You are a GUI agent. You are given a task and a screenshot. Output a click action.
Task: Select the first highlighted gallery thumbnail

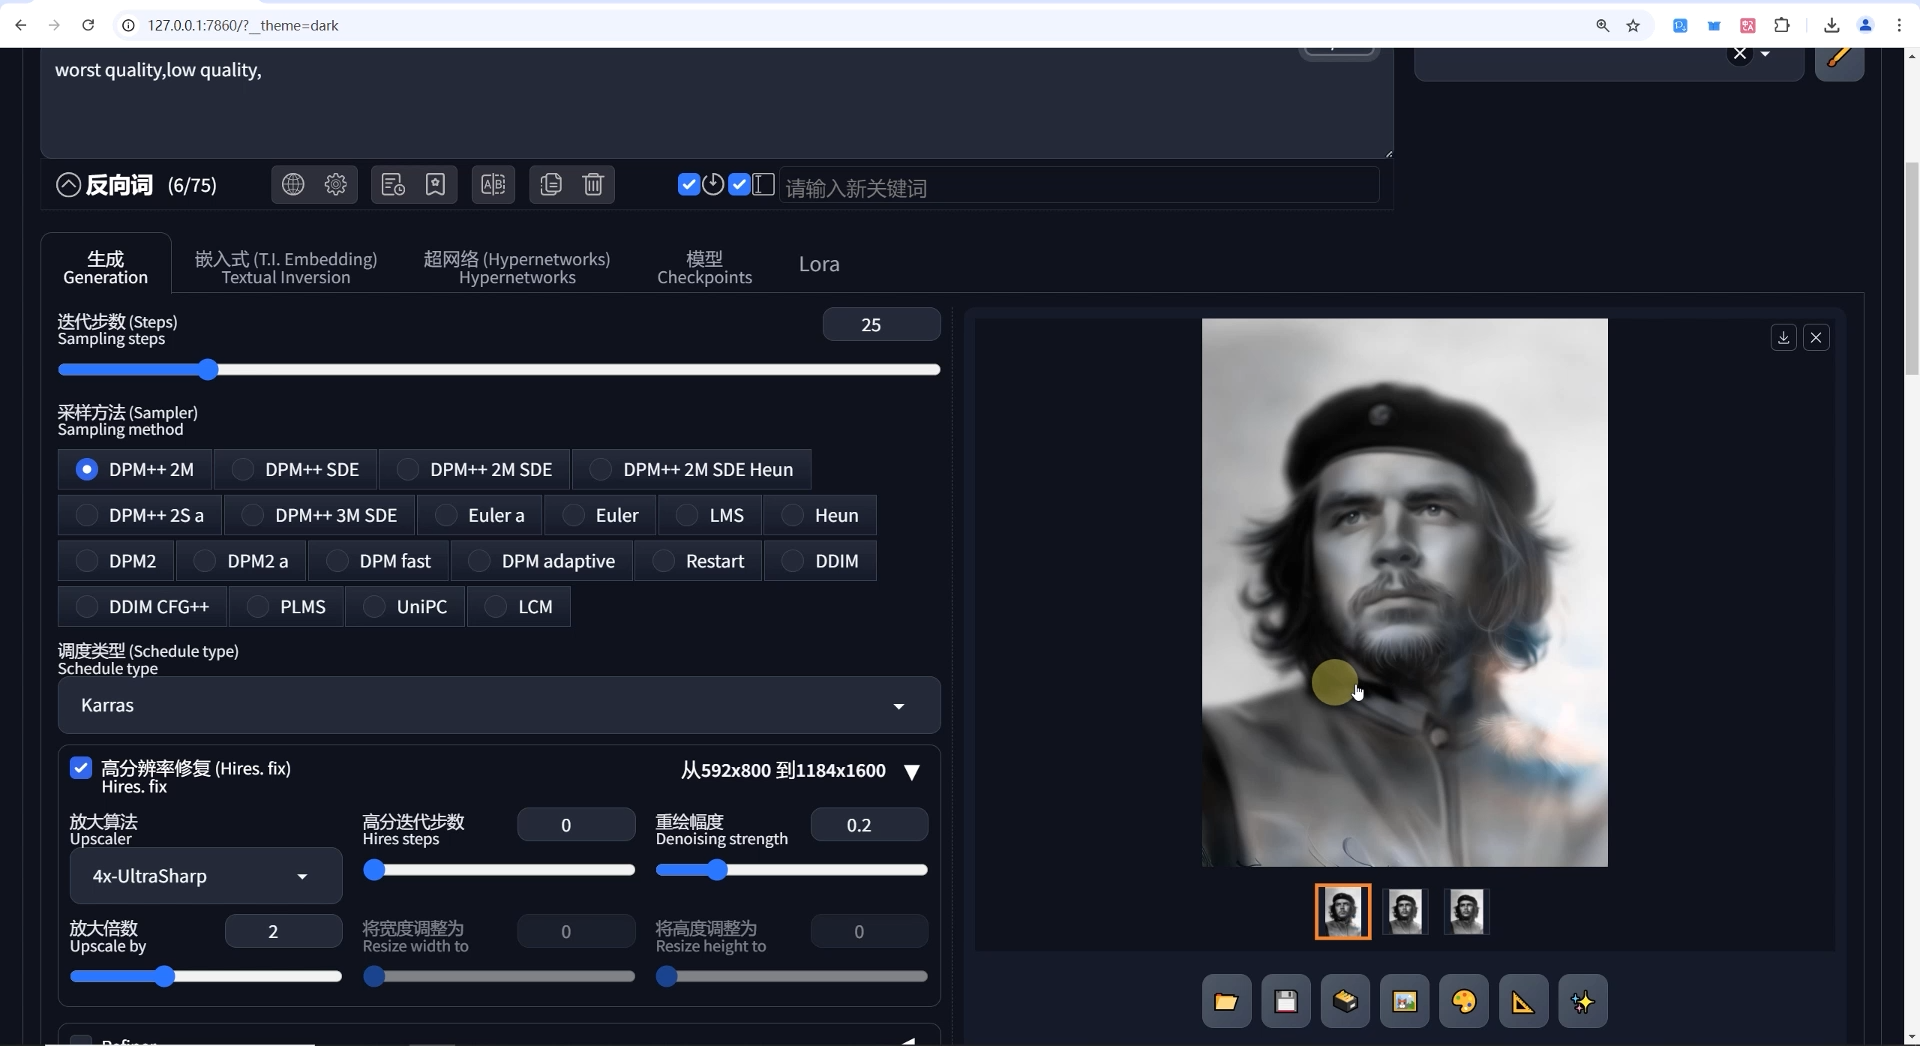pyautogui.click(x=1342, y=911)
